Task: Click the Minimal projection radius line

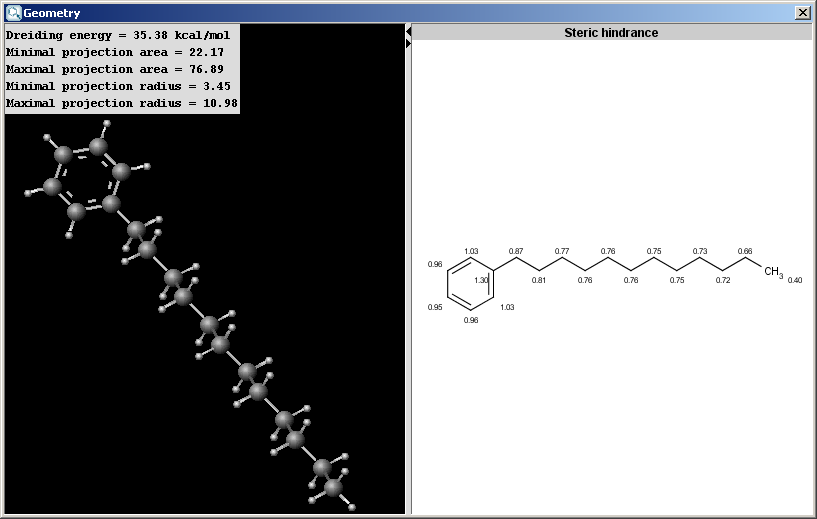Action: (118, 86)
